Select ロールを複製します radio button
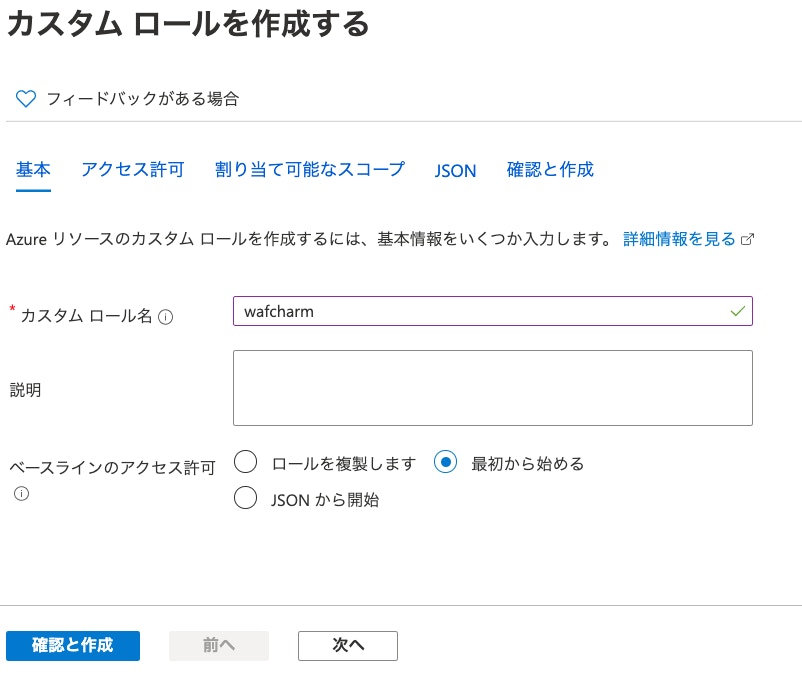This screenshot has height=678, width=802. click(246, 463)
